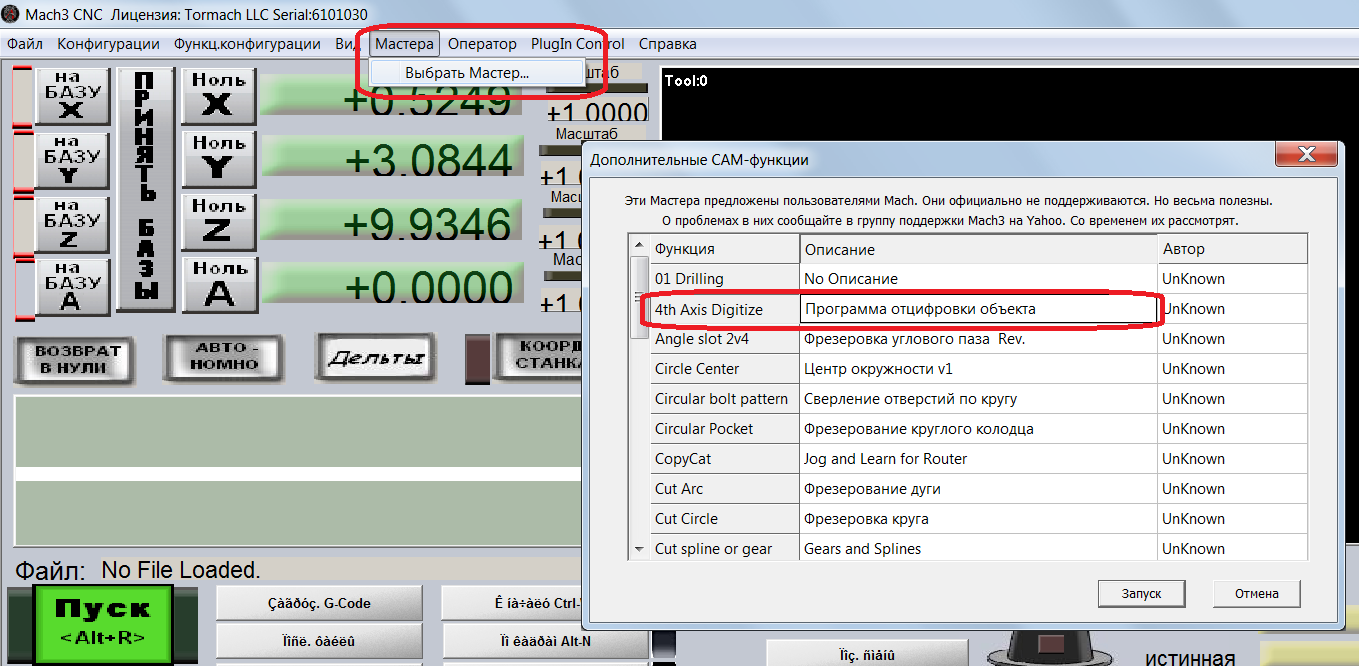The height and width of the screenshot is (666, 1359).
Task: Select the Circular bolt pattern wizard
Action: click(725, 399)
